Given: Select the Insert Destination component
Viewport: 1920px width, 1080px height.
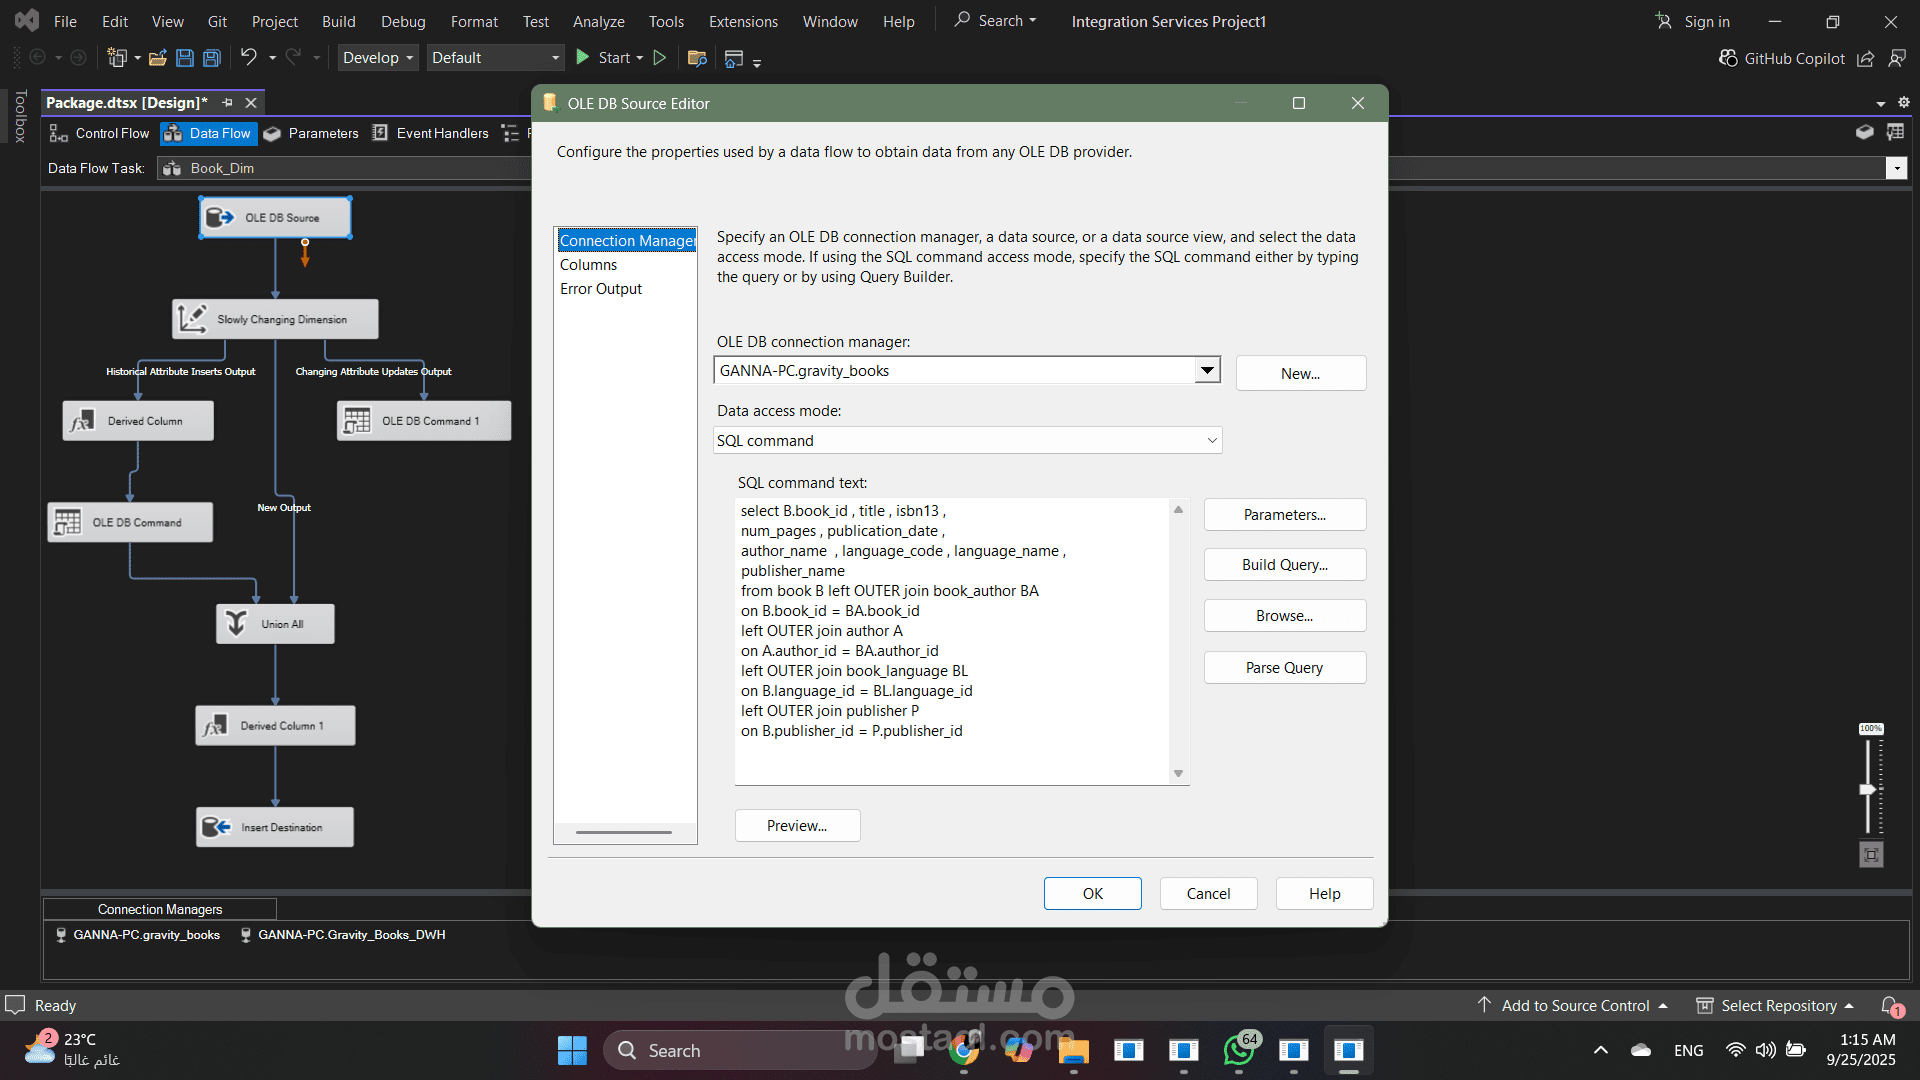Looking at the screenshot, I should 275,827.
